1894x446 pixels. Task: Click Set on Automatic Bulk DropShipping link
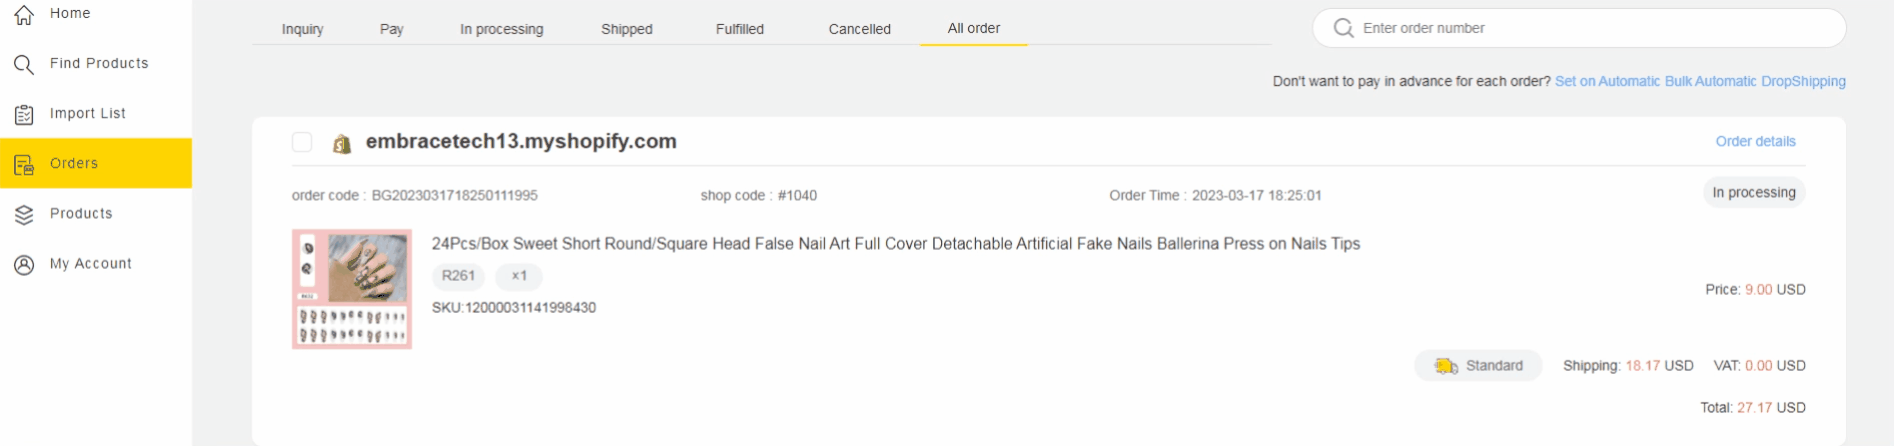tap(1700, 81)
